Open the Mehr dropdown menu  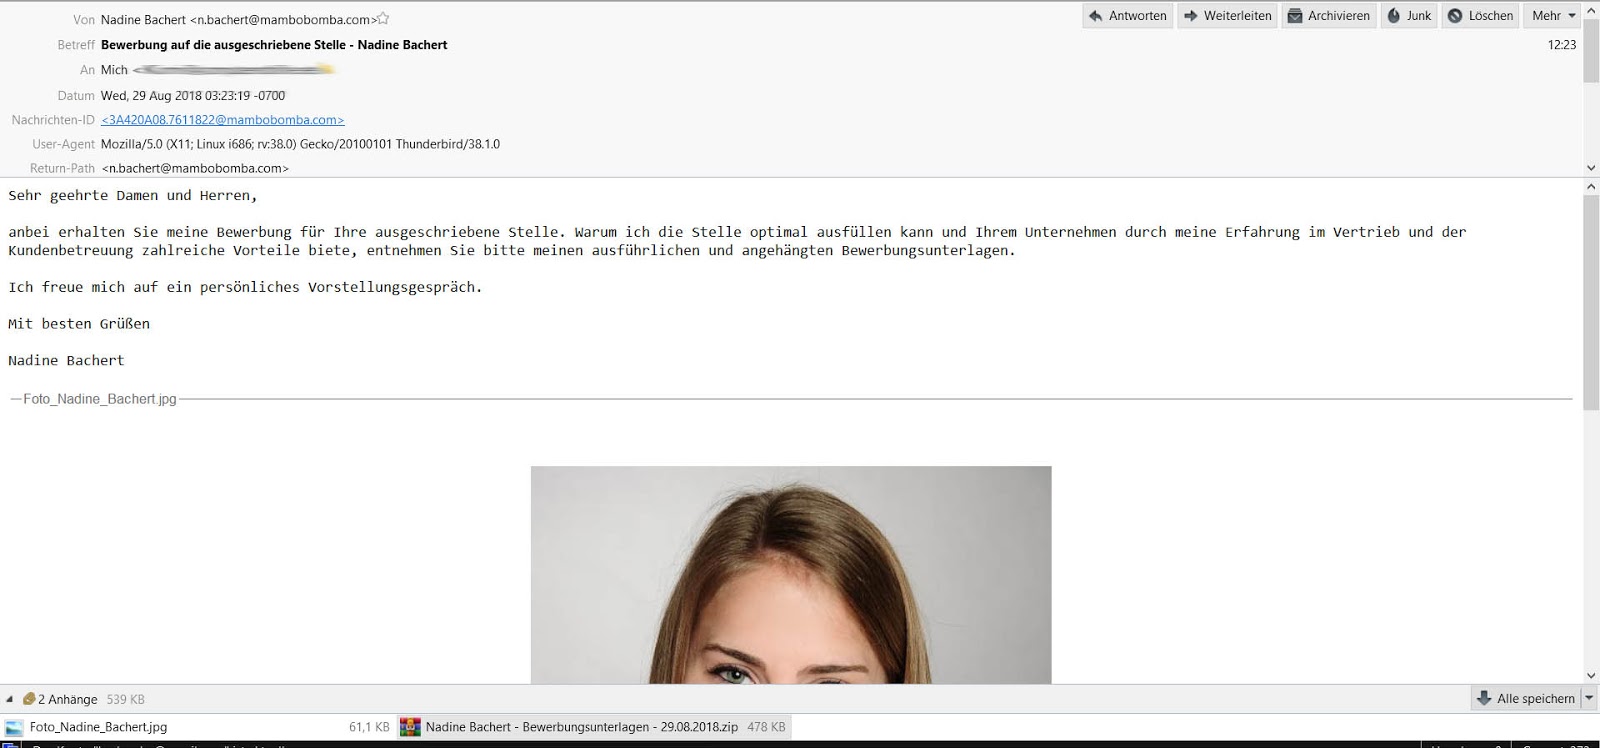[x=1552, y=16]
